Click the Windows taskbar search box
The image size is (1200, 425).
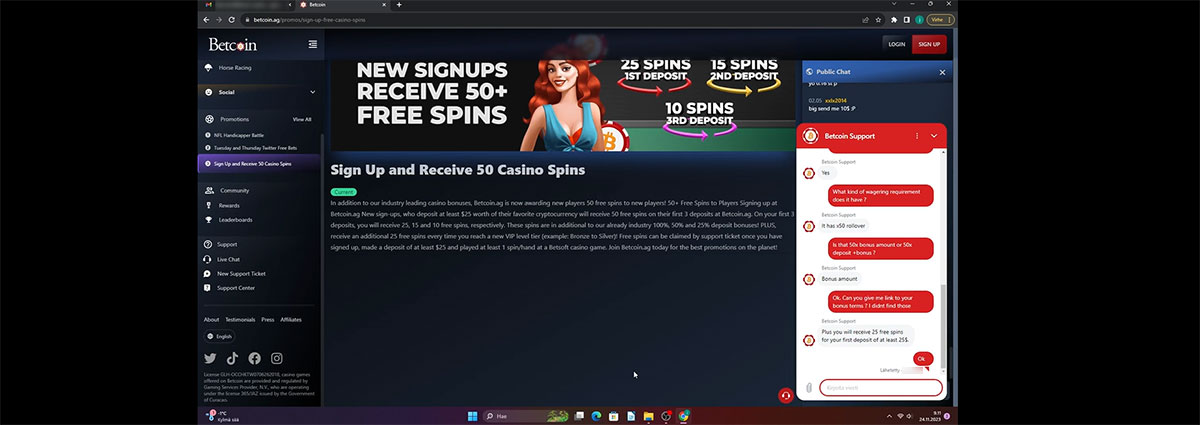pos(527,415)
